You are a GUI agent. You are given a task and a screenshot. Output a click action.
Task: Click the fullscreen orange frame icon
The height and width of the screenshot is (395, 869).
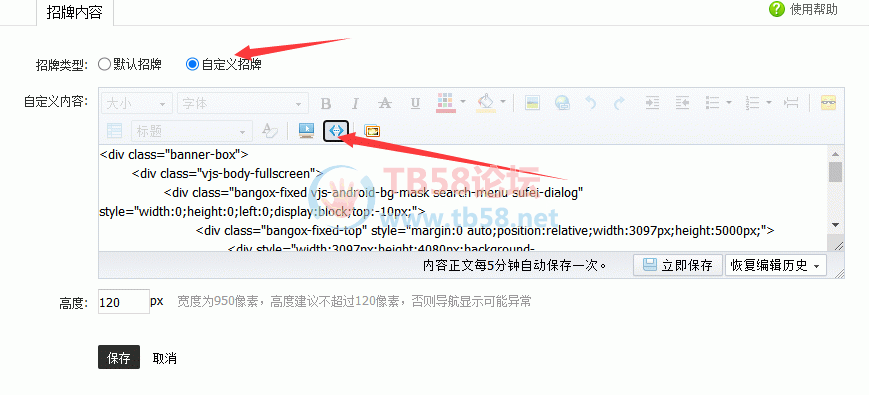coord(372,131)
